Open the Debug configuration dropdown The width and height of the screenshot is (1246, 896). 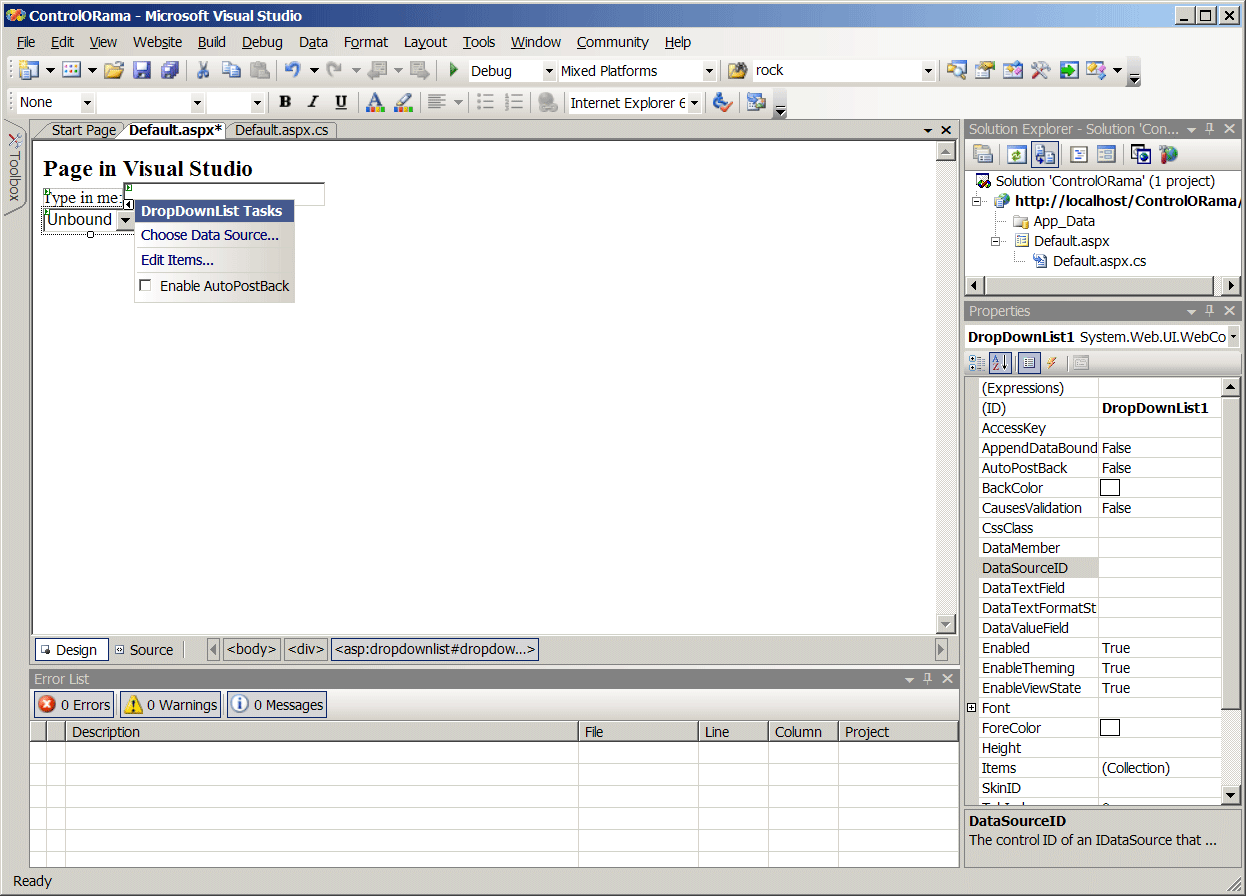[x=549, y=71]
